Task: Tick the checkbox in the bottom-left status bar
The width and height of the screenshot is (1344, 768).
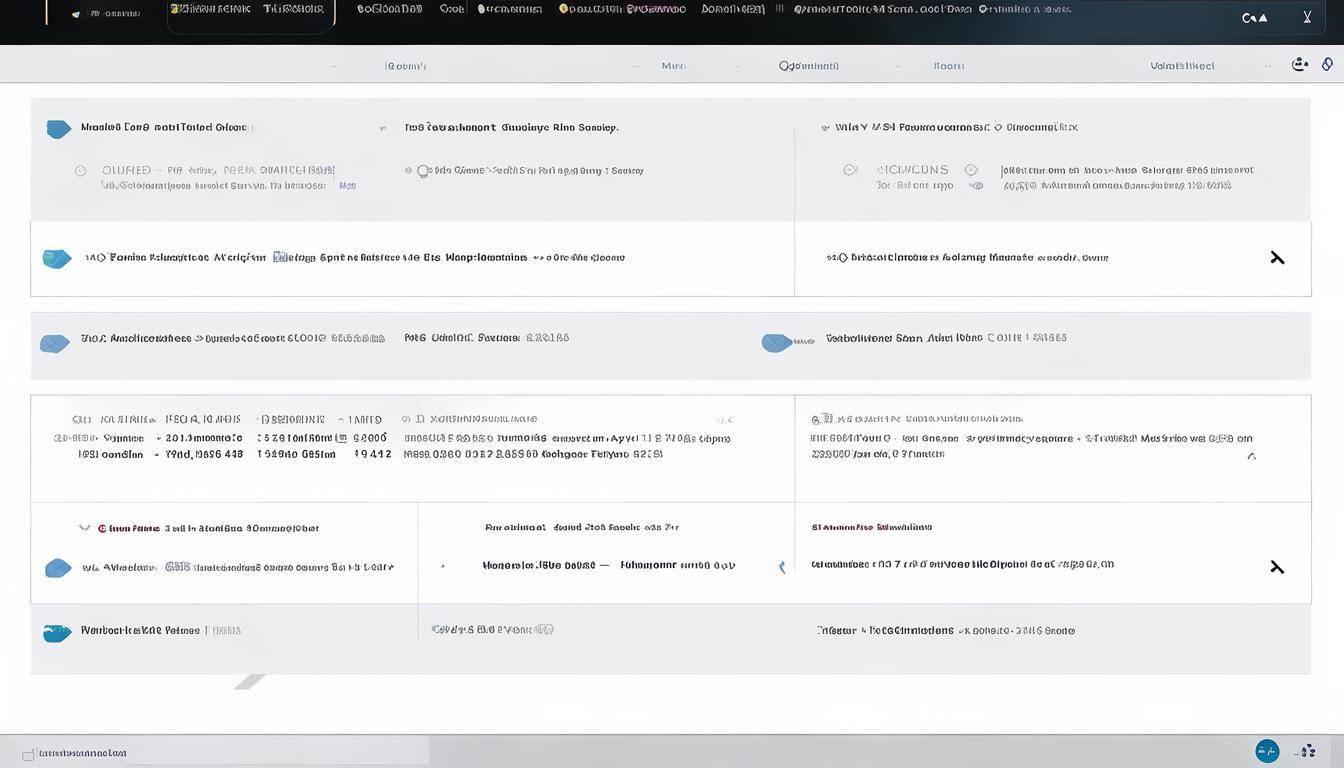Action: click(28, 753)
